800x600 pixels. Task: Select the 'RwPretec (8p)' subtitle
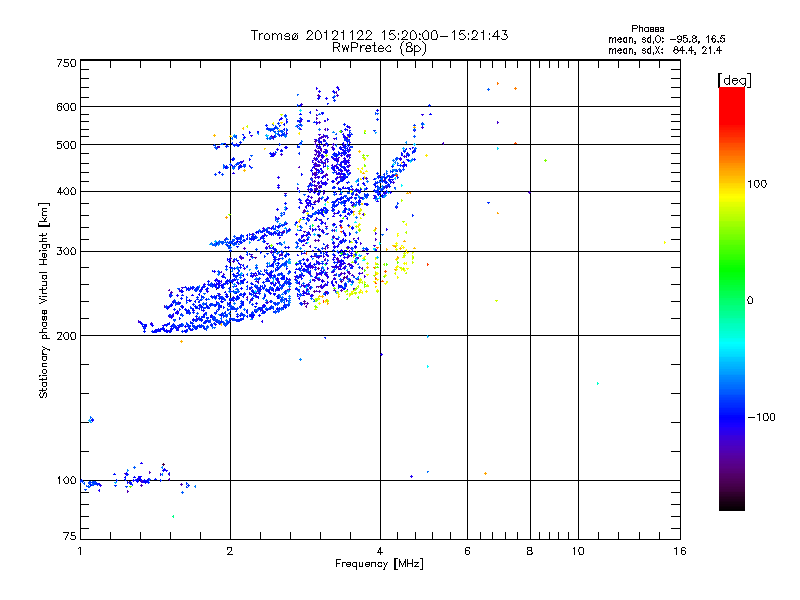(379, 48)
